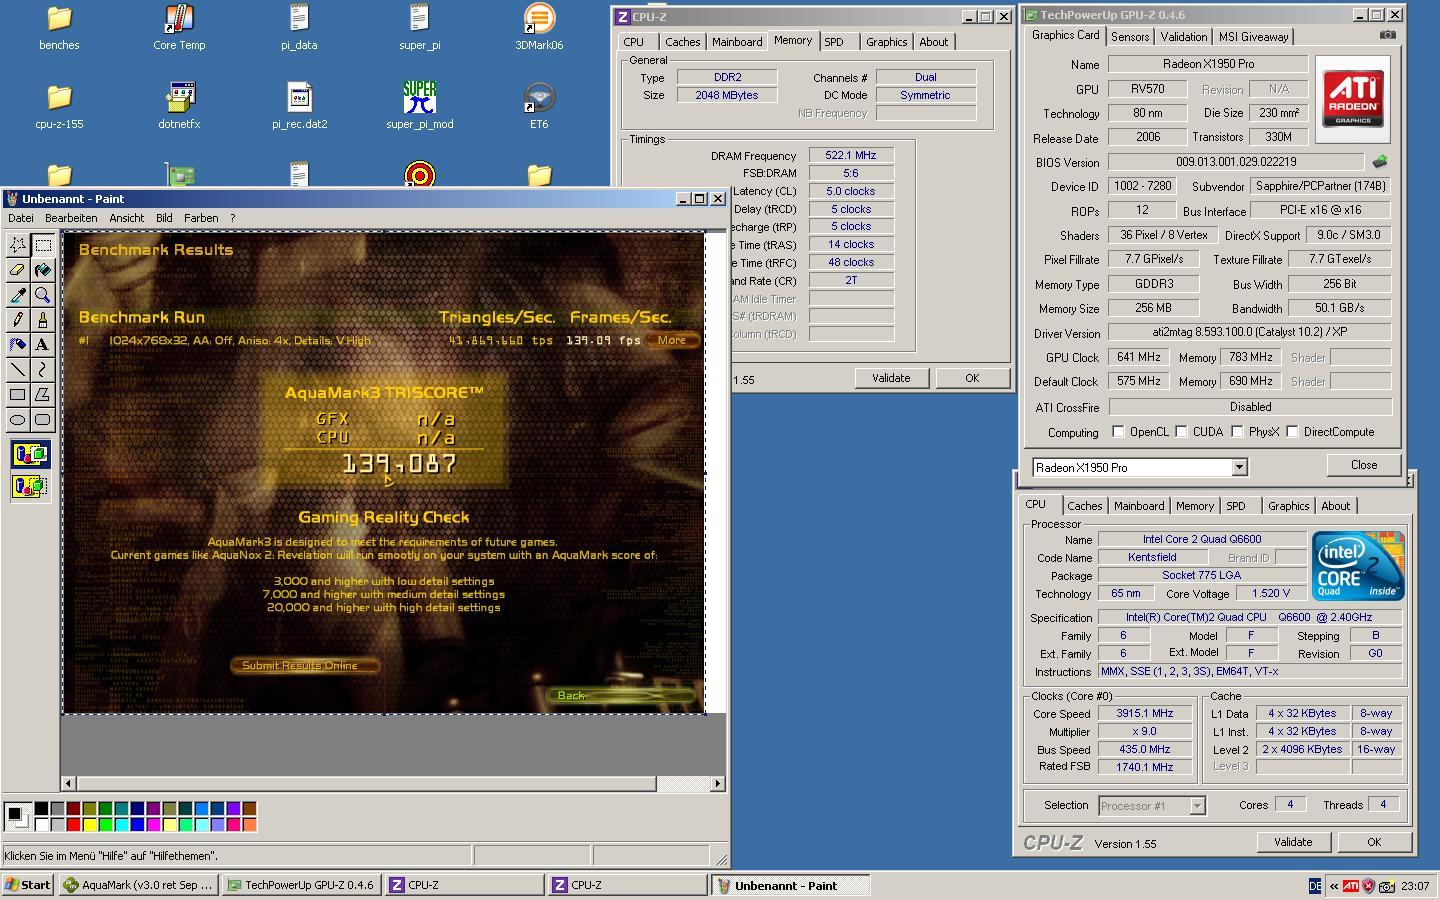Click Validate in the lower CPU-Z window
Image resolution: width=1440 pixels, height=900 pixels.
1293,842
